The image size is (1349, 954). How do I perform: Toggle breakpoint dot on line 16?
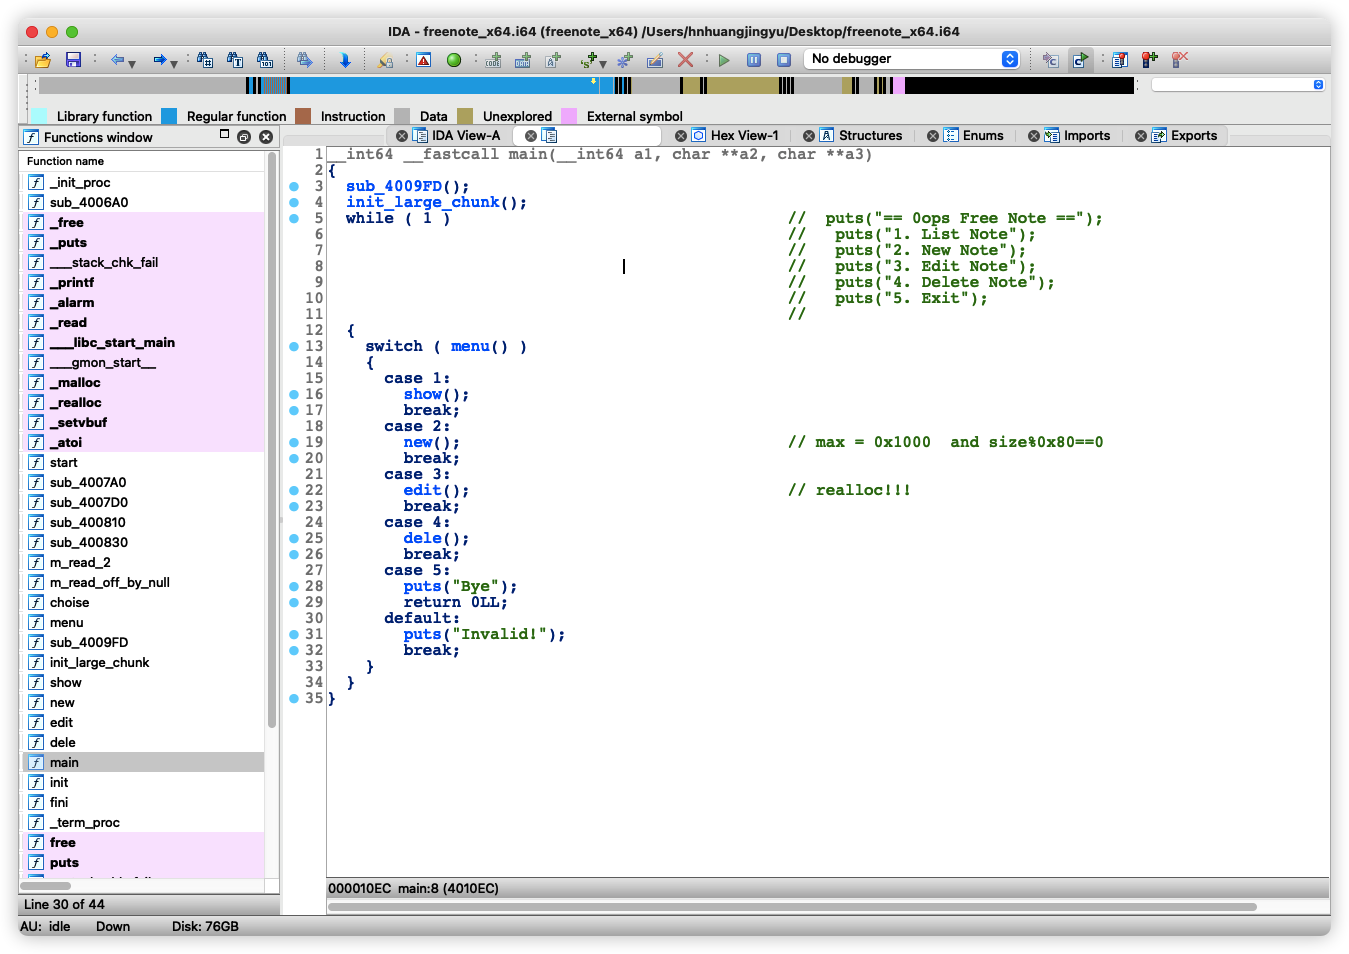coord(294,394)
